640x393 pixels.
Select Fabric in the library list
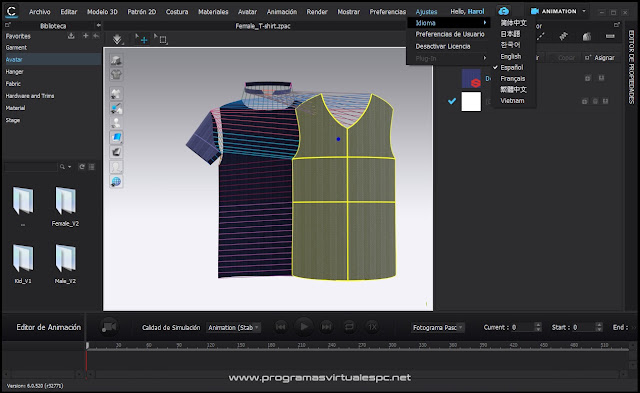(x=13, y=84)
